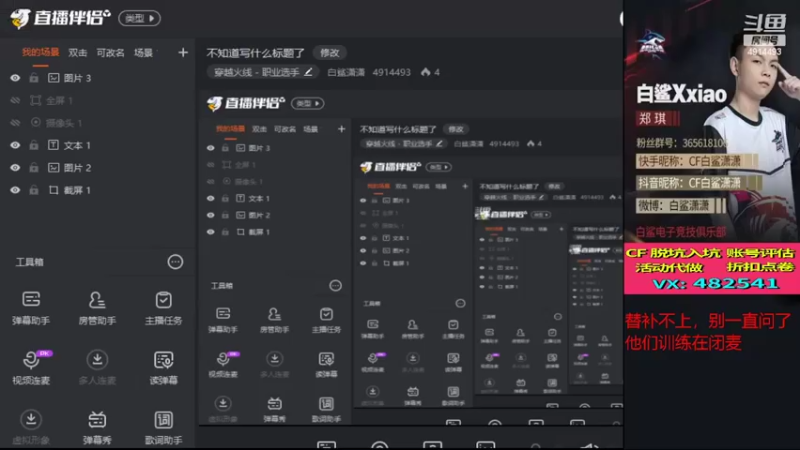800x450 pixels.
Task: Hide the 图片 3 source with its eye
Action: click(x=15, y=78)
